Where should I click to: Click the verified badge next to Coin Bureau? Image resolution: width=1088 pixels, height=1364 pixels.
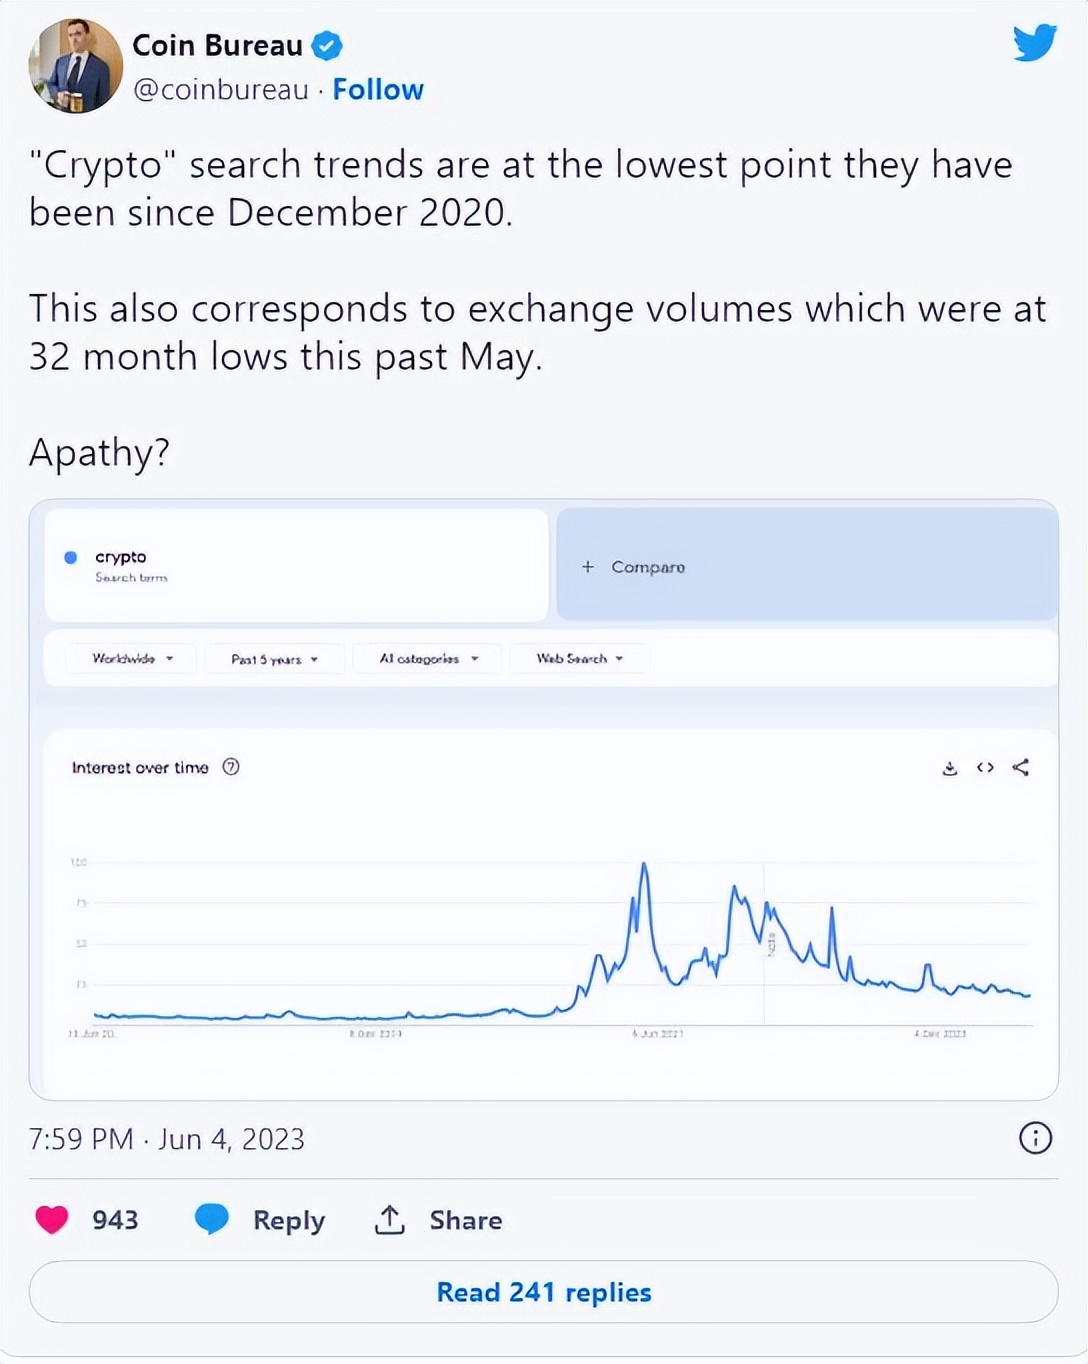click(326, 44)
